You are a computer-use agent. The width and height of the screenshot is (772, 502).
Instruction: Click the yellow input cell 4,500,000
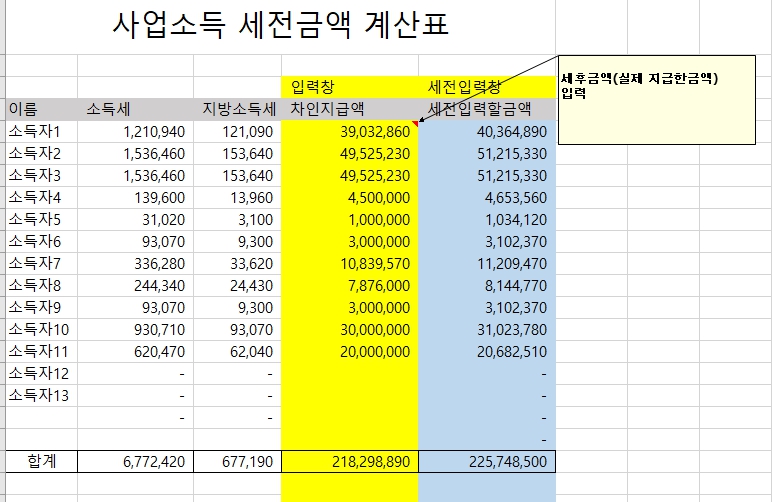coord(350,197)
